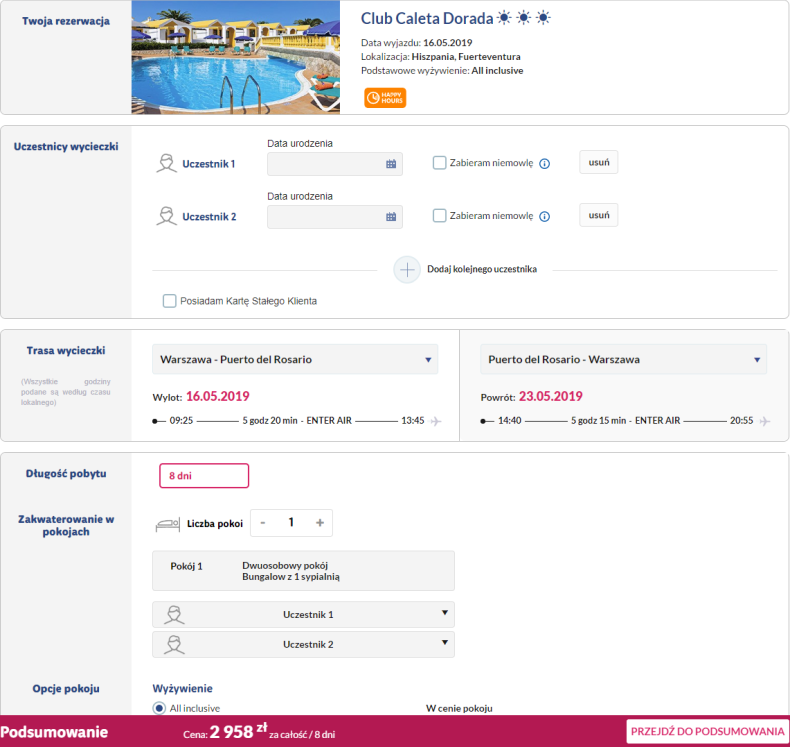Image resolution: width=790 pixels, height=747 pixels.
Task: Click avatar icon in room Uczestnik 1 selector
Action: (x=174, y=615)
